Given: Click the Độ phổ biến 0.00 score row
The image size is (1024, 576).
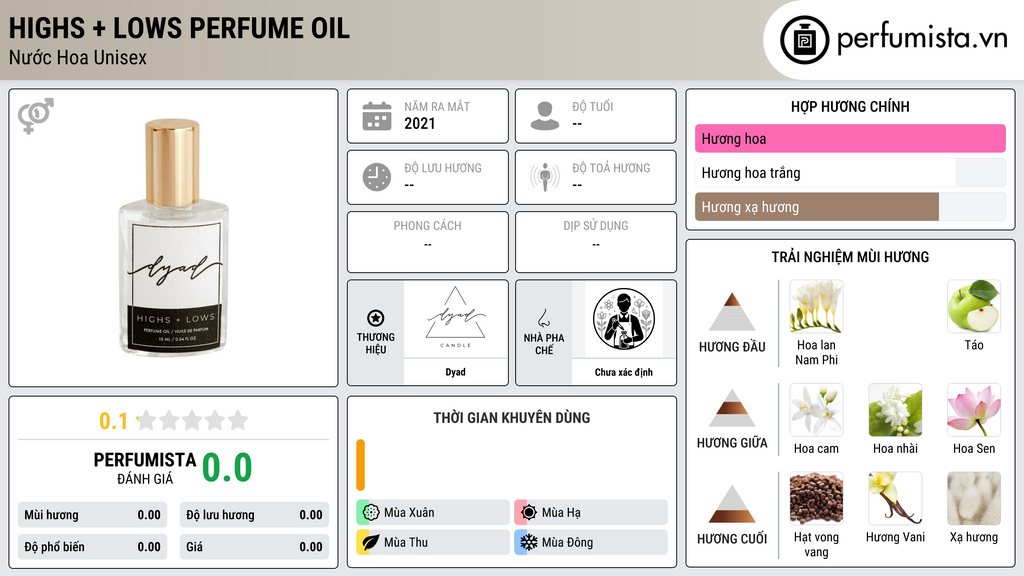Looking at the screenshot, I should pyautogui.click(x=92, y=547).
